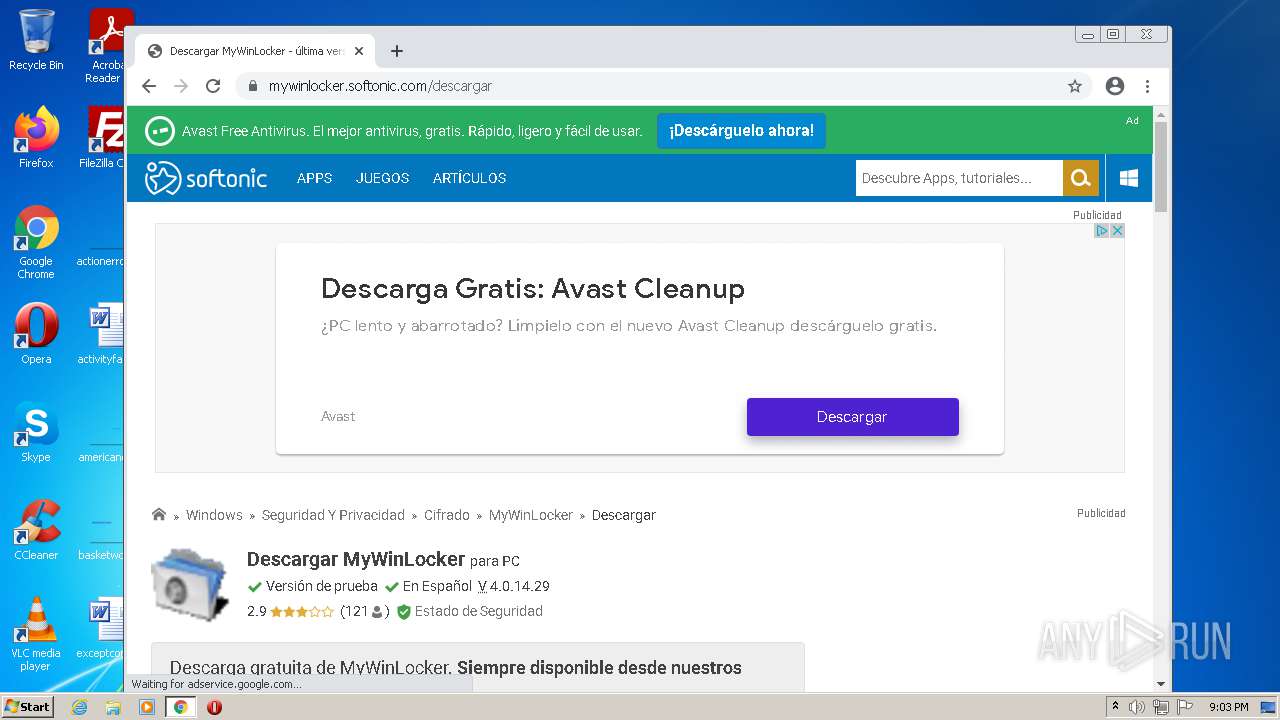Image resolution: width=1280 pixels, height=720 pixels.
Task: Open Opera desktop shortcut
Action: [36, 333]
